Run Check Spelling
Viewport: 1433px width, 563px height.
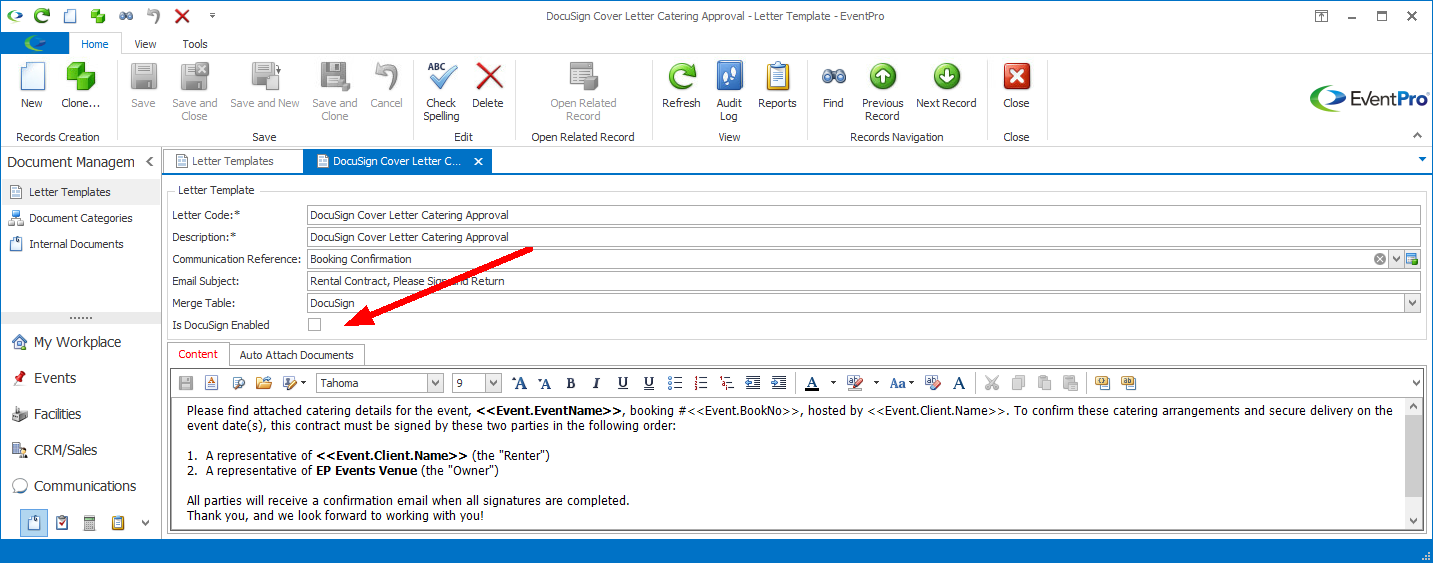441,91
